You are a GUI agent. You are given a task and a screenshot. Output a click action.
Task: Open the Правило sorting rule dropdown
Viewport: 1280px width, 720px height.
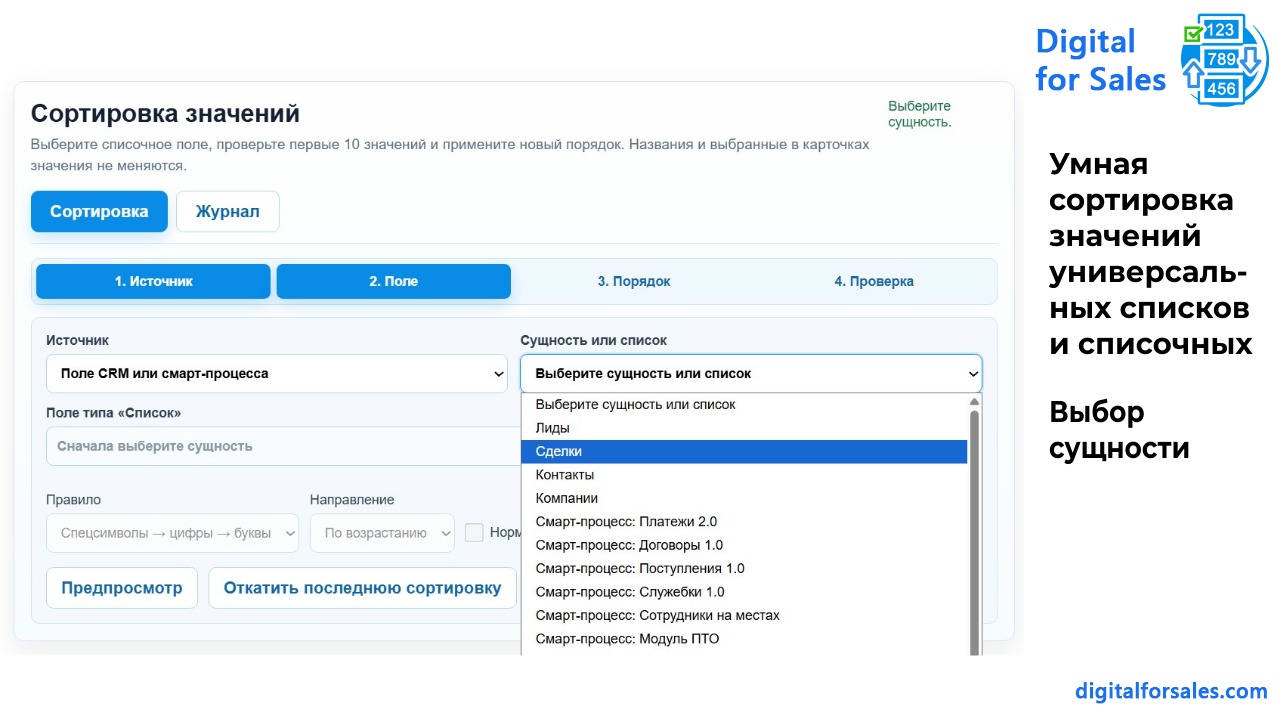172,533
